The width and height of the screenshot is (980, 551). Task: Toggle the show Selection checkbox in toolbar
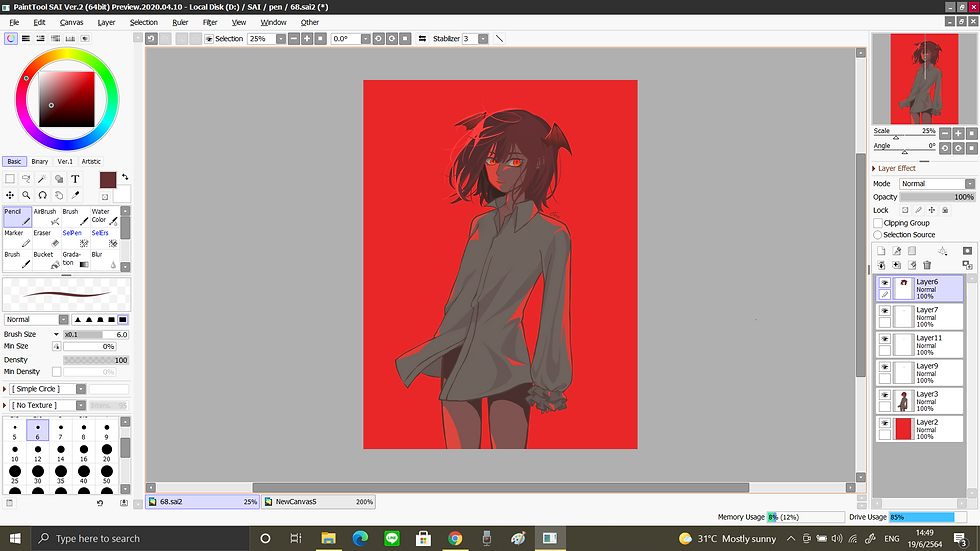[209, 39]
